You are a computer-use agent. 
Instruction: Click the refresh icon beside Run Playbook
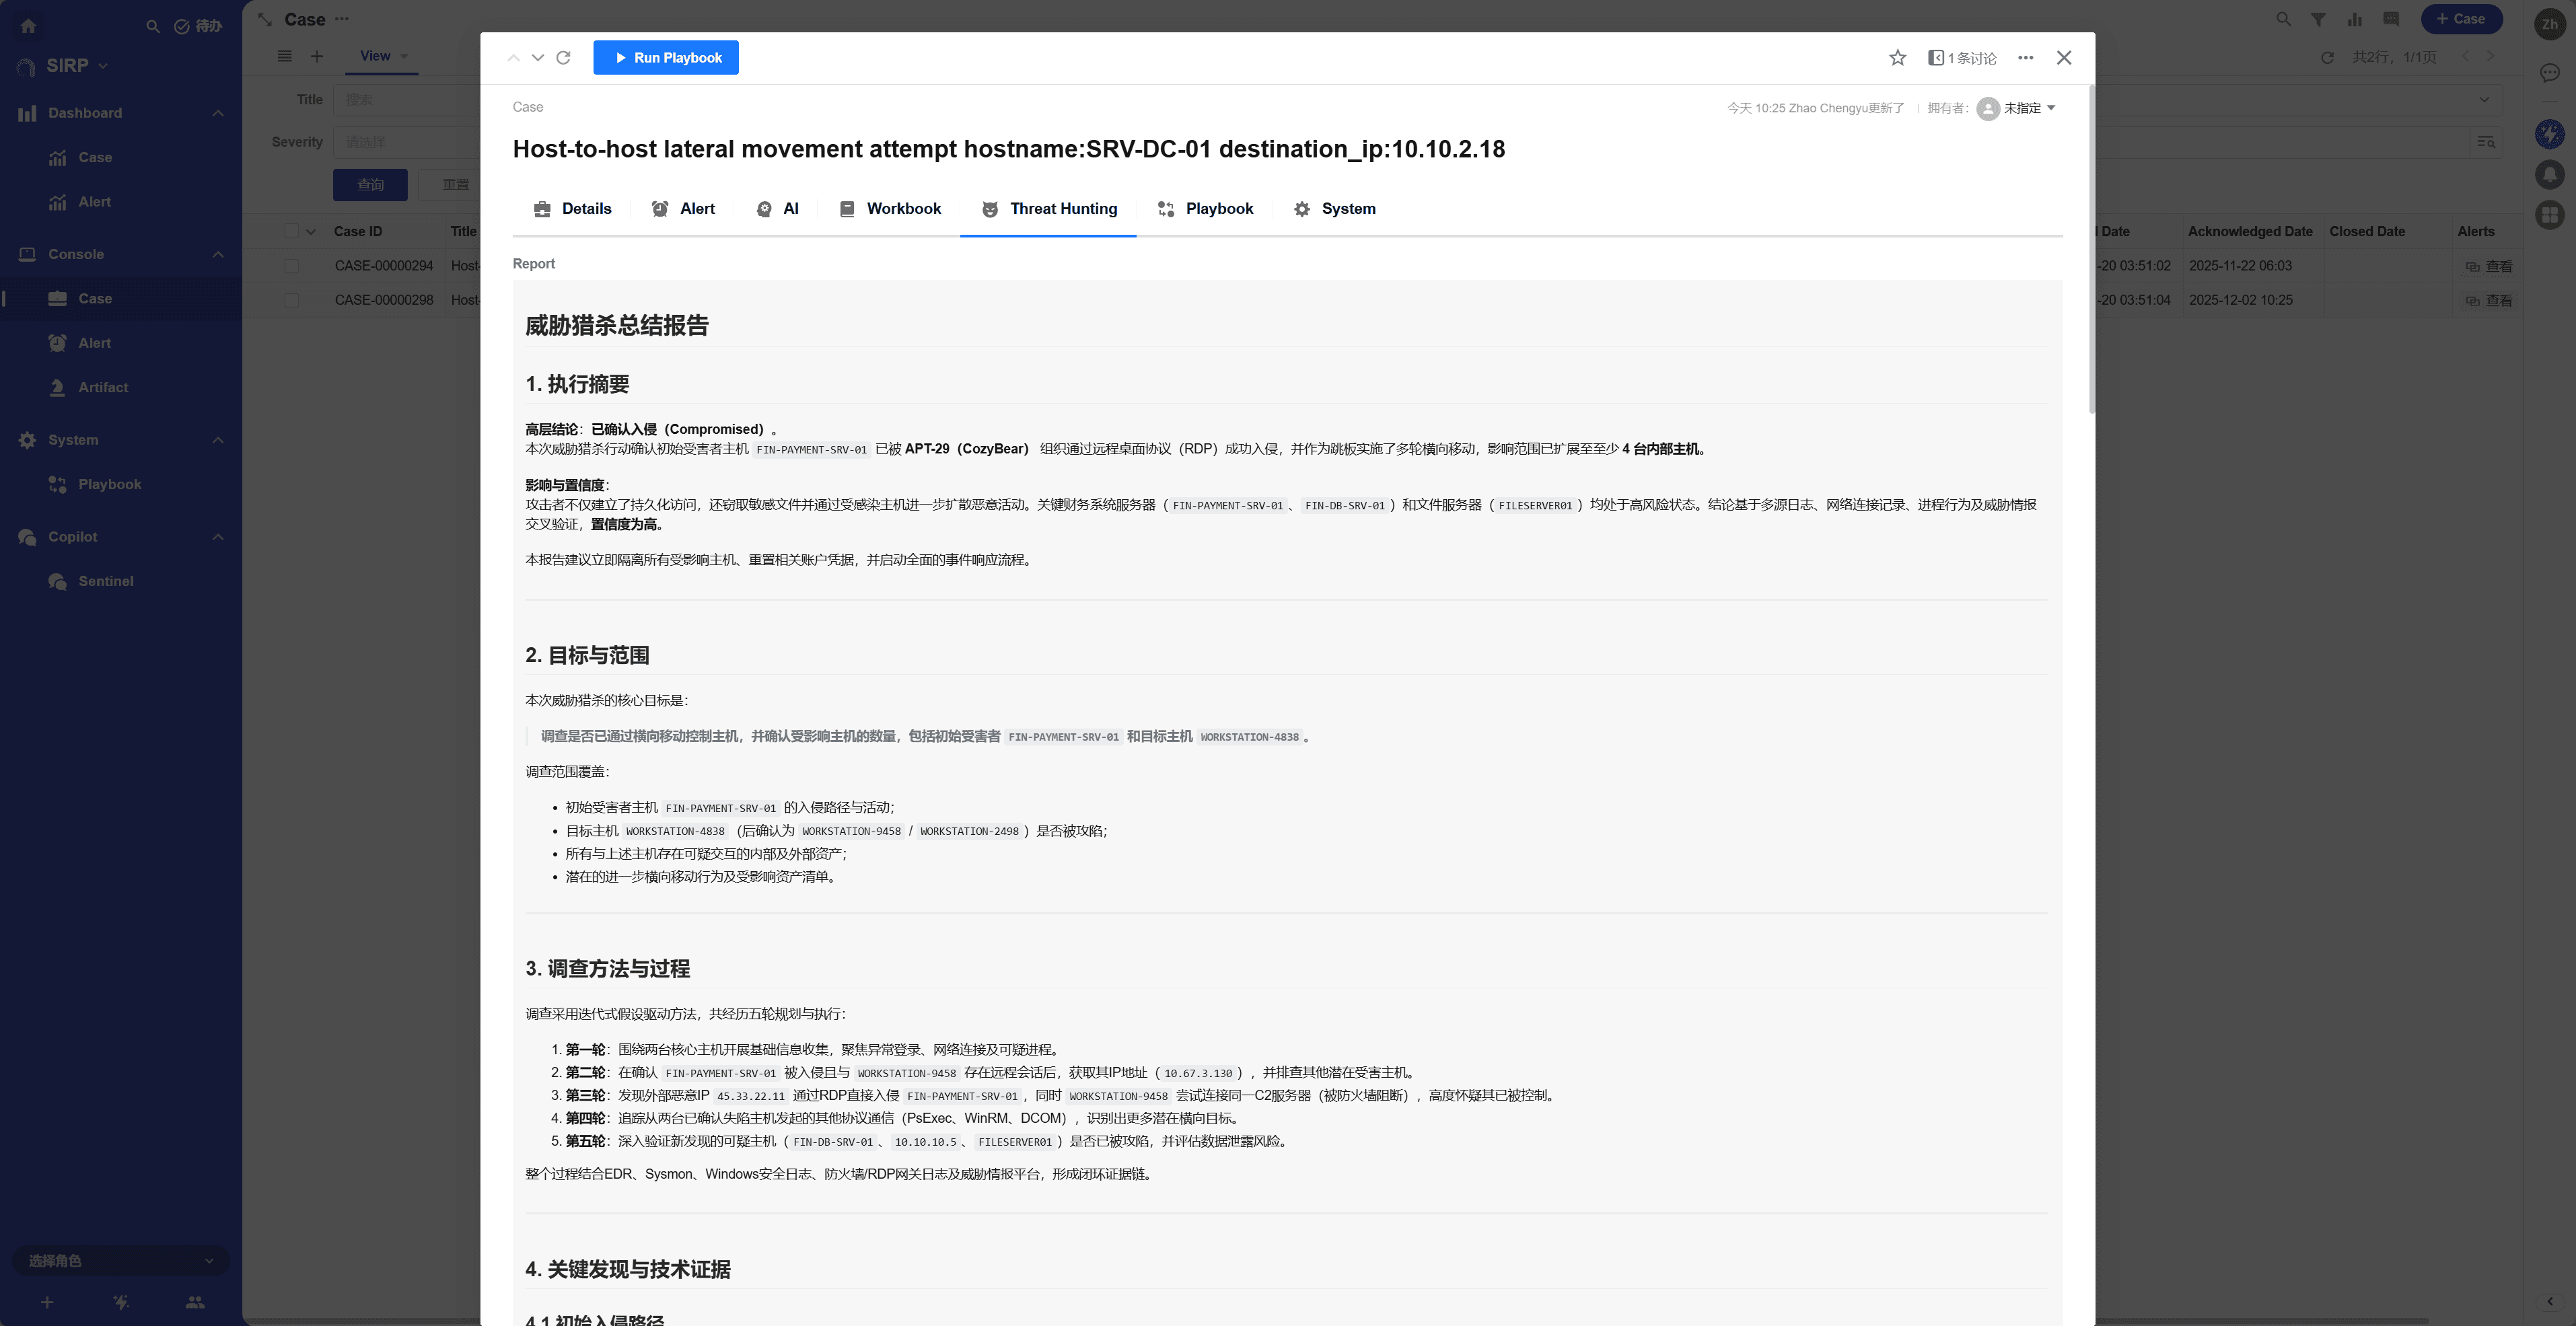[563, 58]
